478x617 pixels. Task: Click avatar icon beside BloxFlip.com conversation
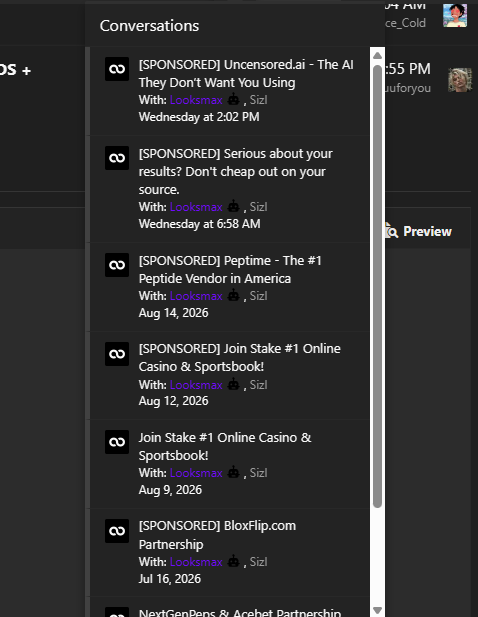click(117, 531)
